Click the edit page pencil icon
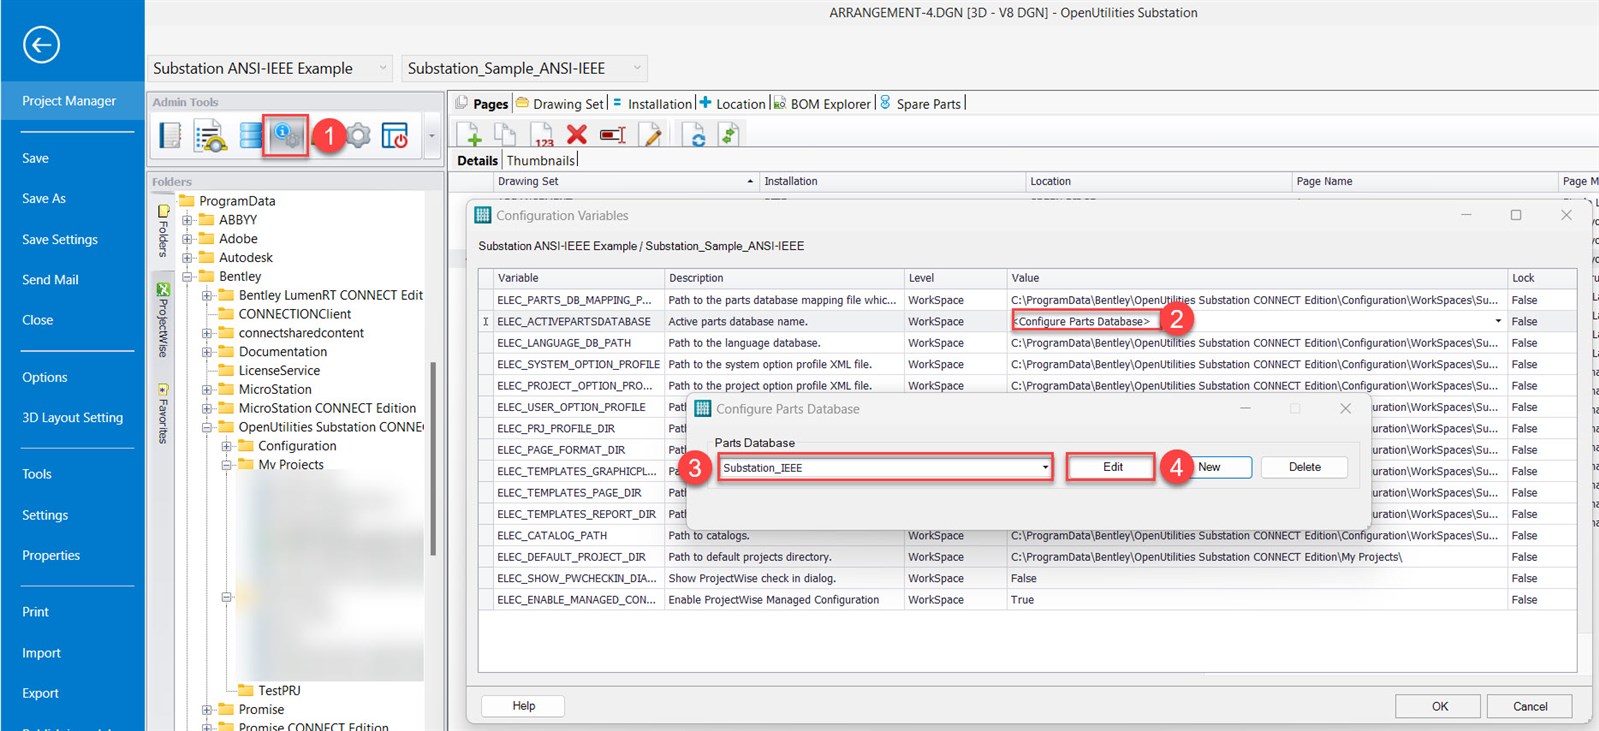This screenshot has width=1599, height=731. (x=652, y=134)
